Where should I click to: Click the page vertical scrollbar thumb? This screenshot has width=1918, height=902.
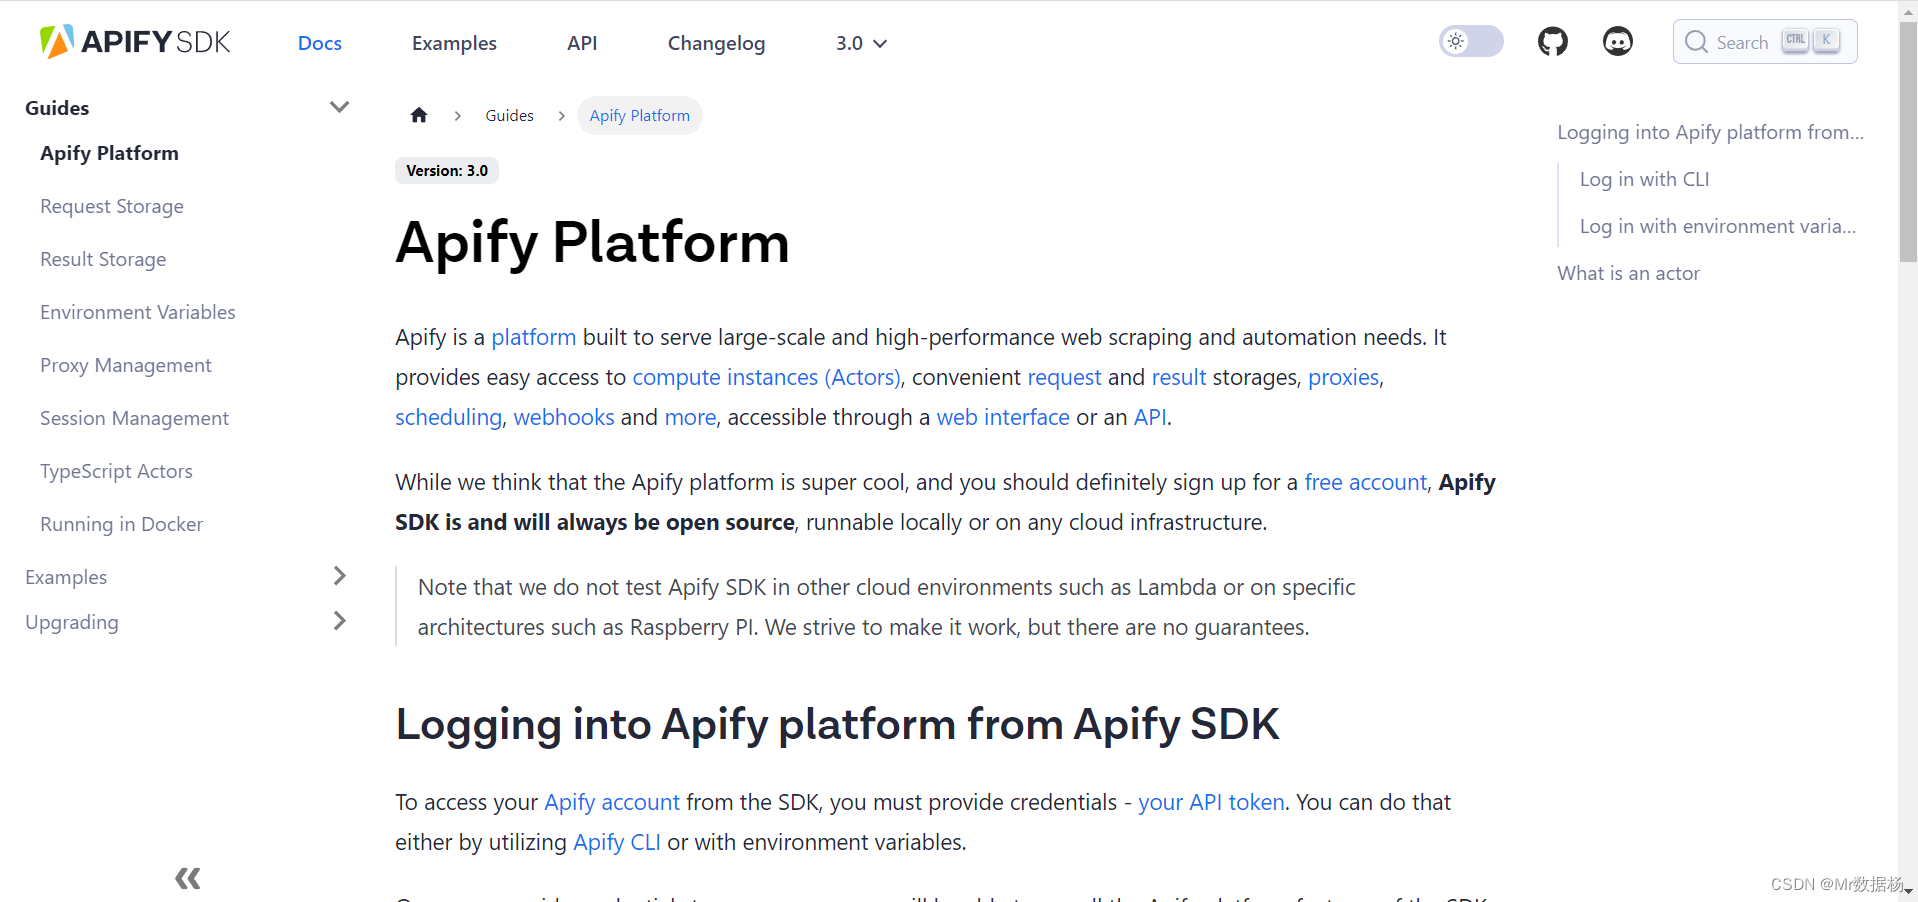click(x=1908, y=140)
